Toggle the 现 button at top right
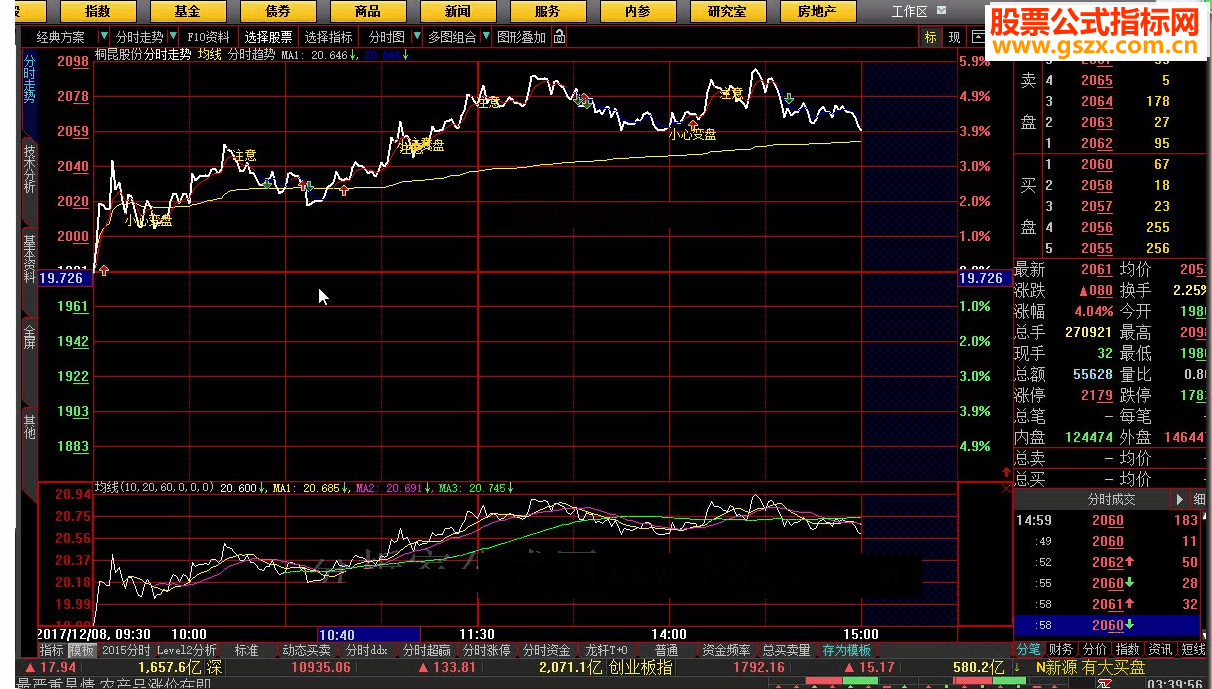 (x=954, y=37)
